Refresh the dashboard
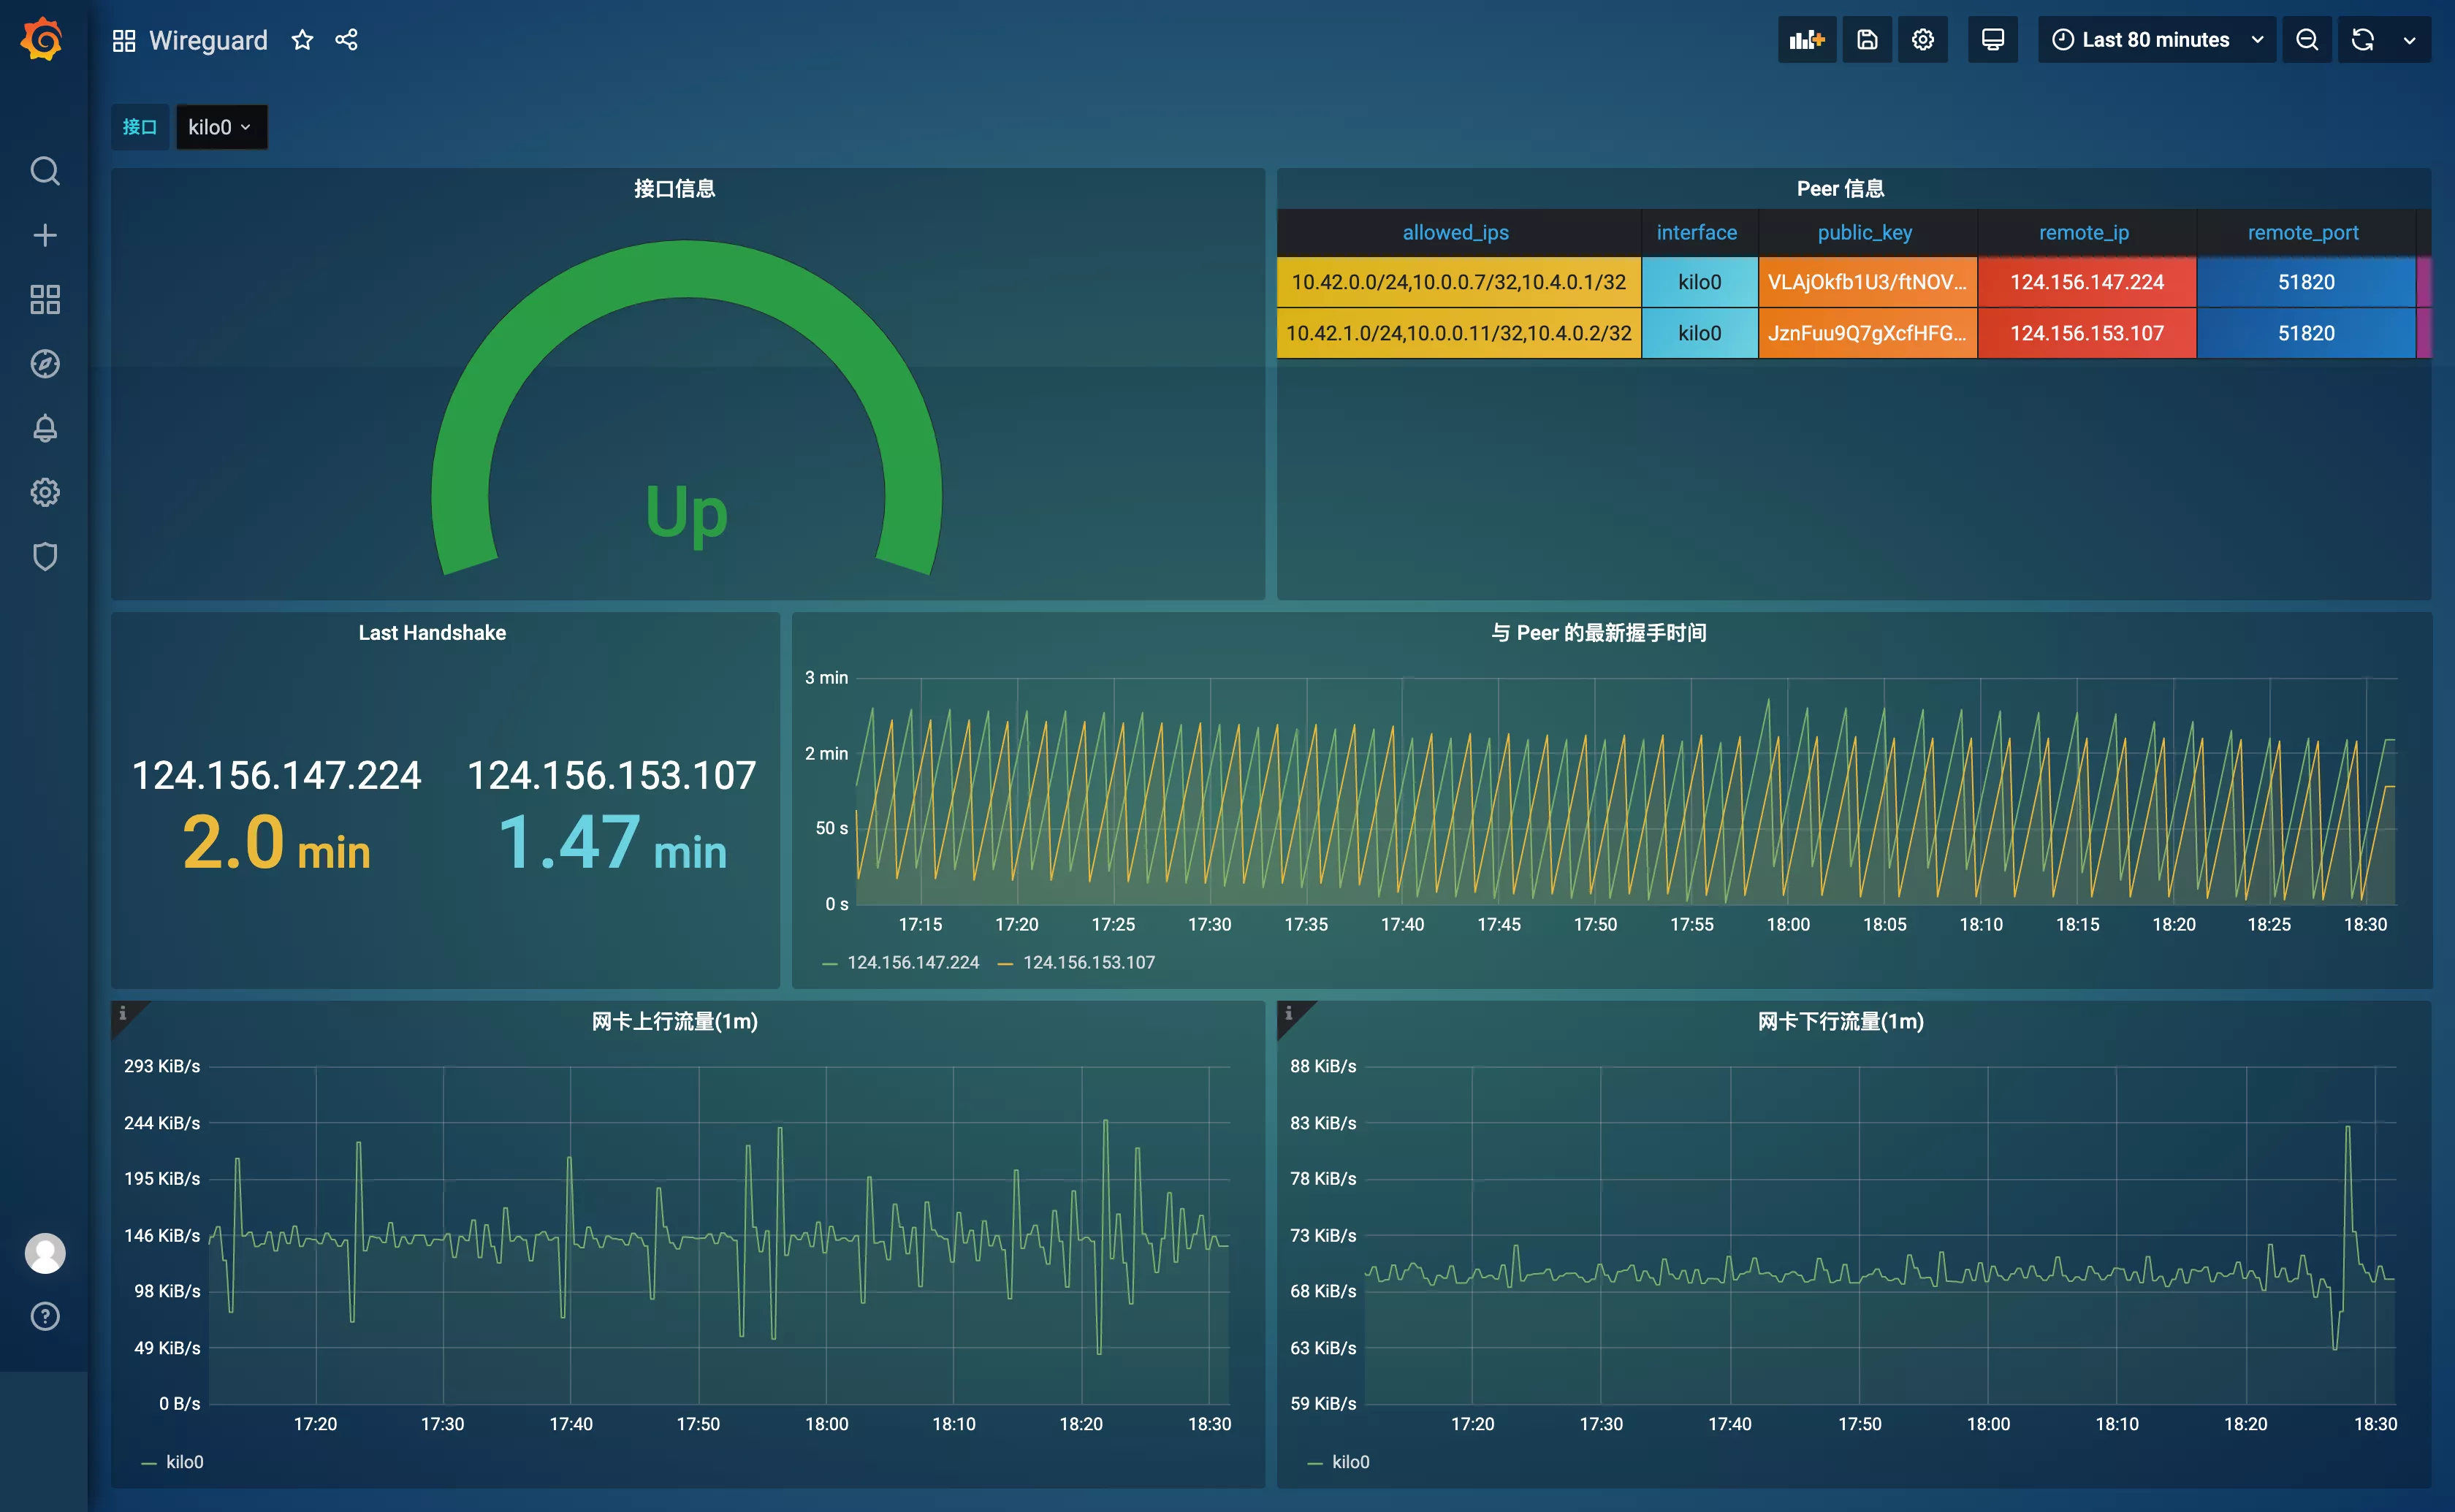This screenshot has width=2455, height=1512. tap(2362, 40)
